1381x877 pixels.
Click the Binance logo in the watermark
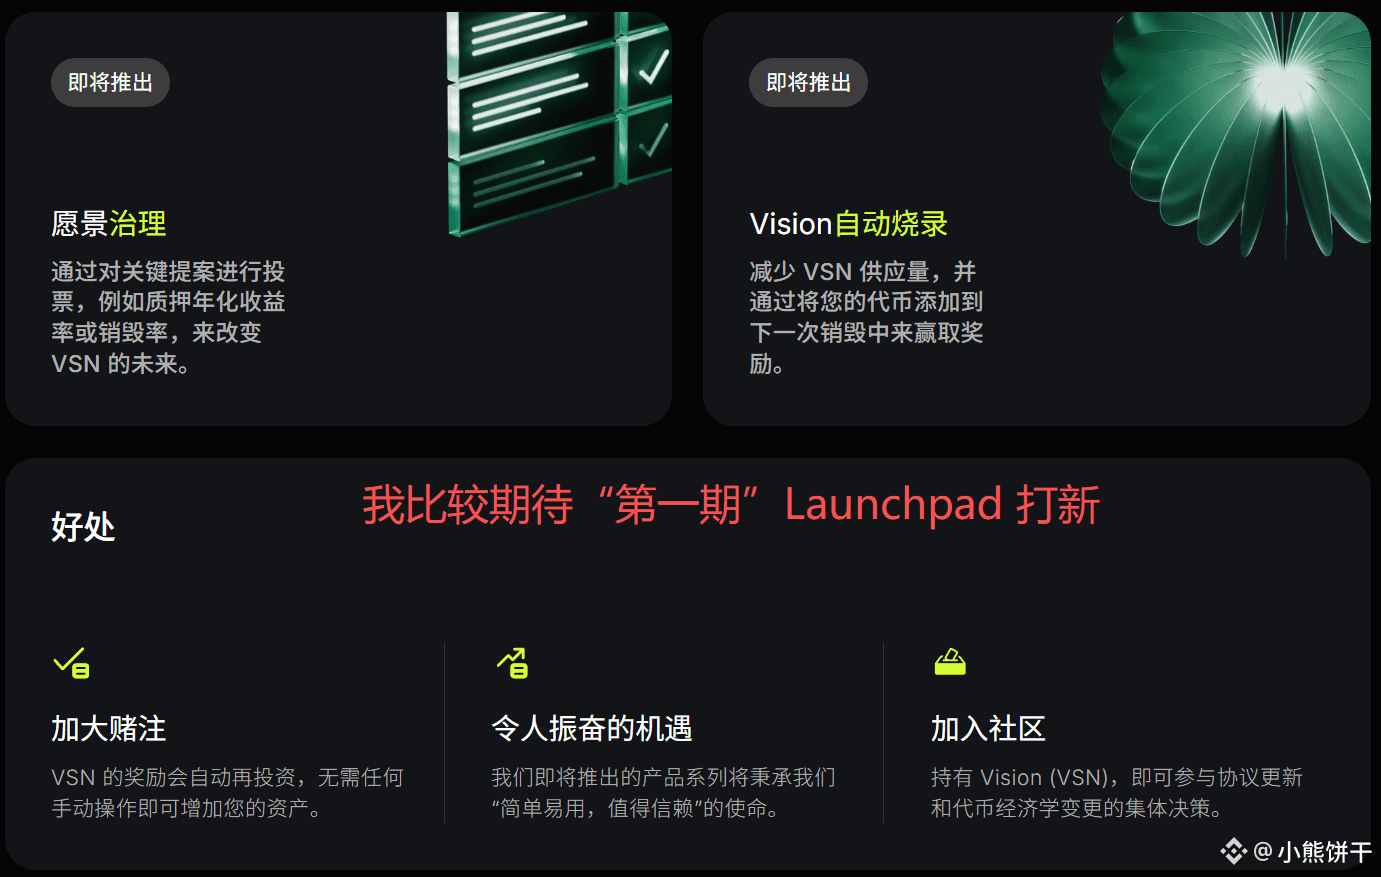1233,851
